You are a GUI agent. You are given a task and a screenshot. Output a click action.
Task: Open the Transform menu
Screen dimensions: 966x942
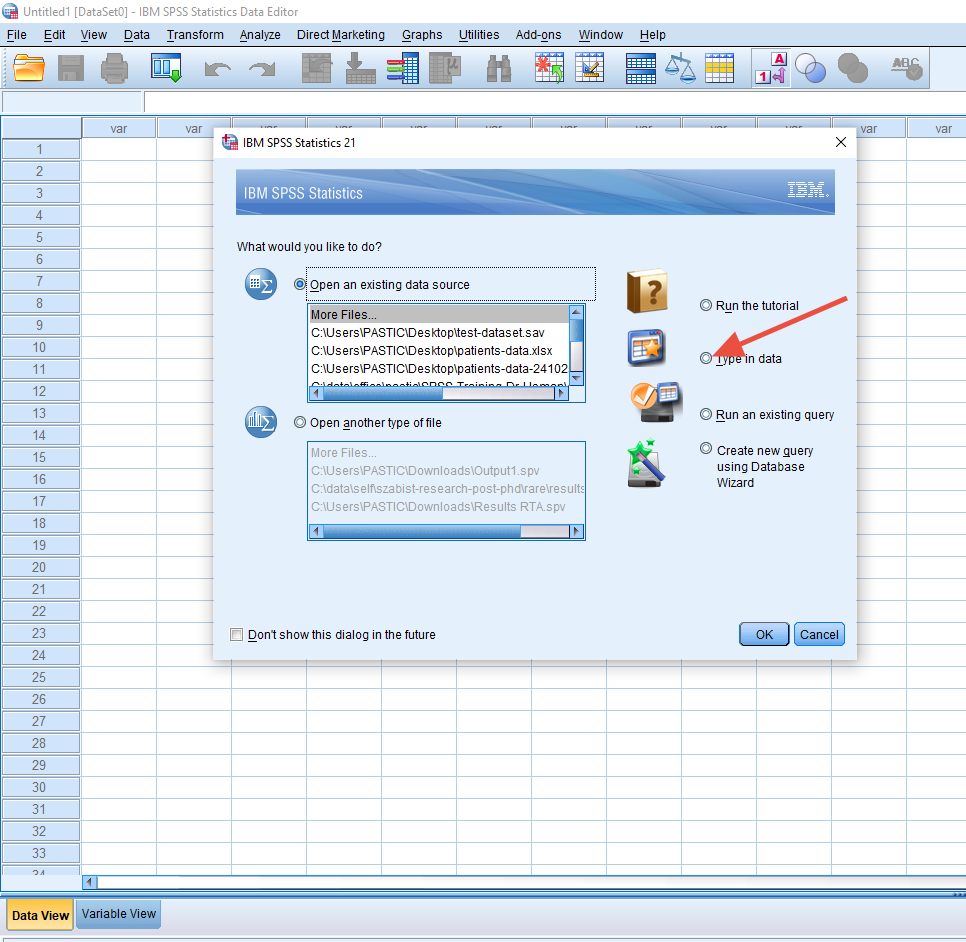tap(195, 35)
